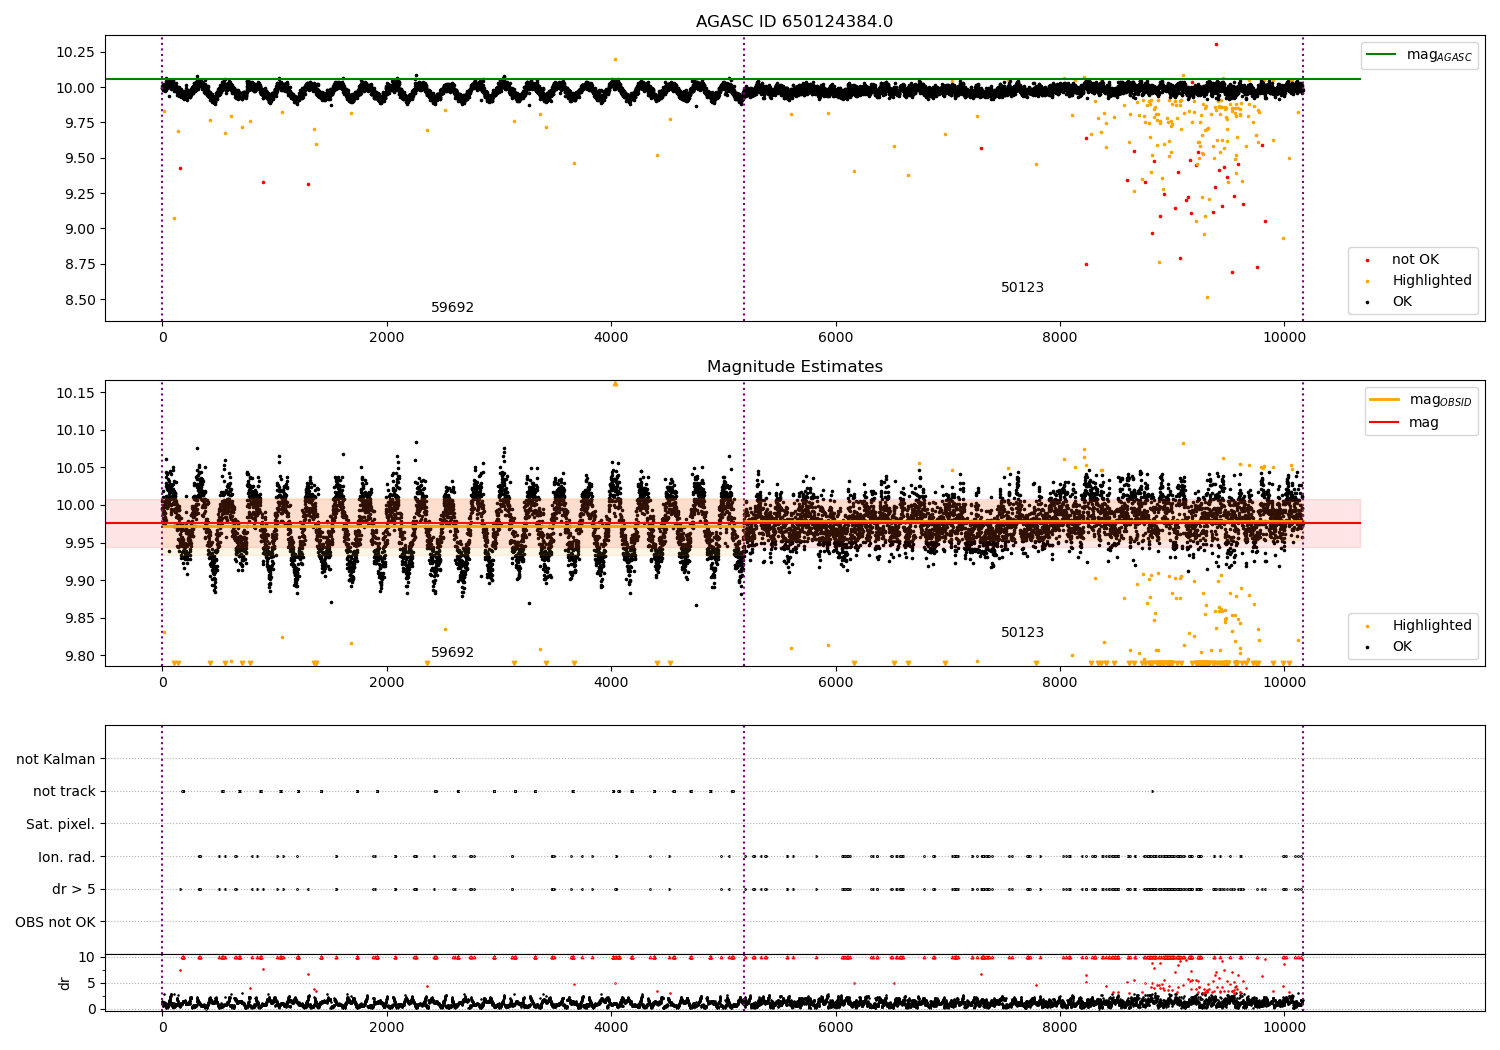Click y-tick "9.80" in Magnitude Estimates plot

coord(79,657)
